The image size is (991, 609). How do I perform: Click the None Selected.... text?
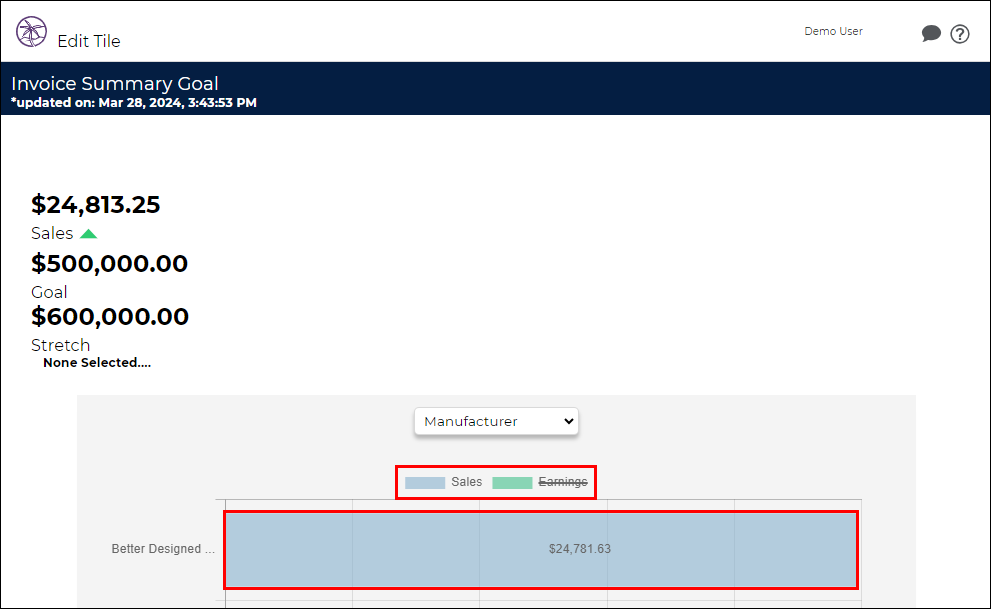coord(97,363)
